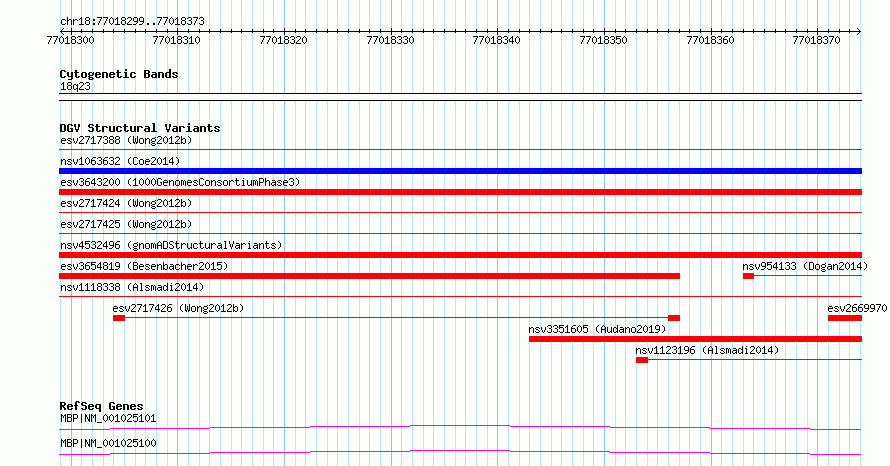Click the 77018310 ruler coordinate
The width and height of the screenshot is (890, 466).
point(177,40)
